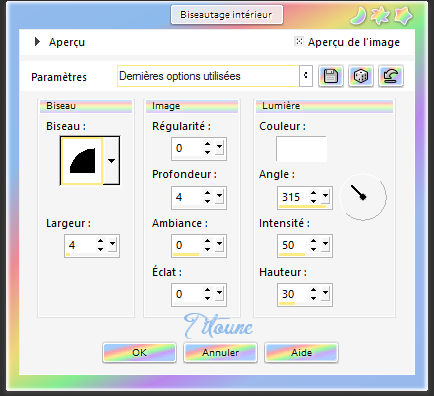Open the Angle slider dropdown arrow
This screenshot has height=396, width=434.
(x=325, y=197)
